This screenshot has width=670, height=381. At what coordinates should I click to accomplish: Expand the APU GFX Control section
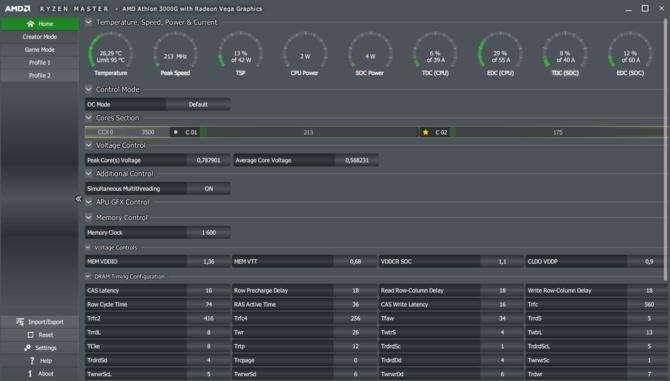click(x=88, y=202)
